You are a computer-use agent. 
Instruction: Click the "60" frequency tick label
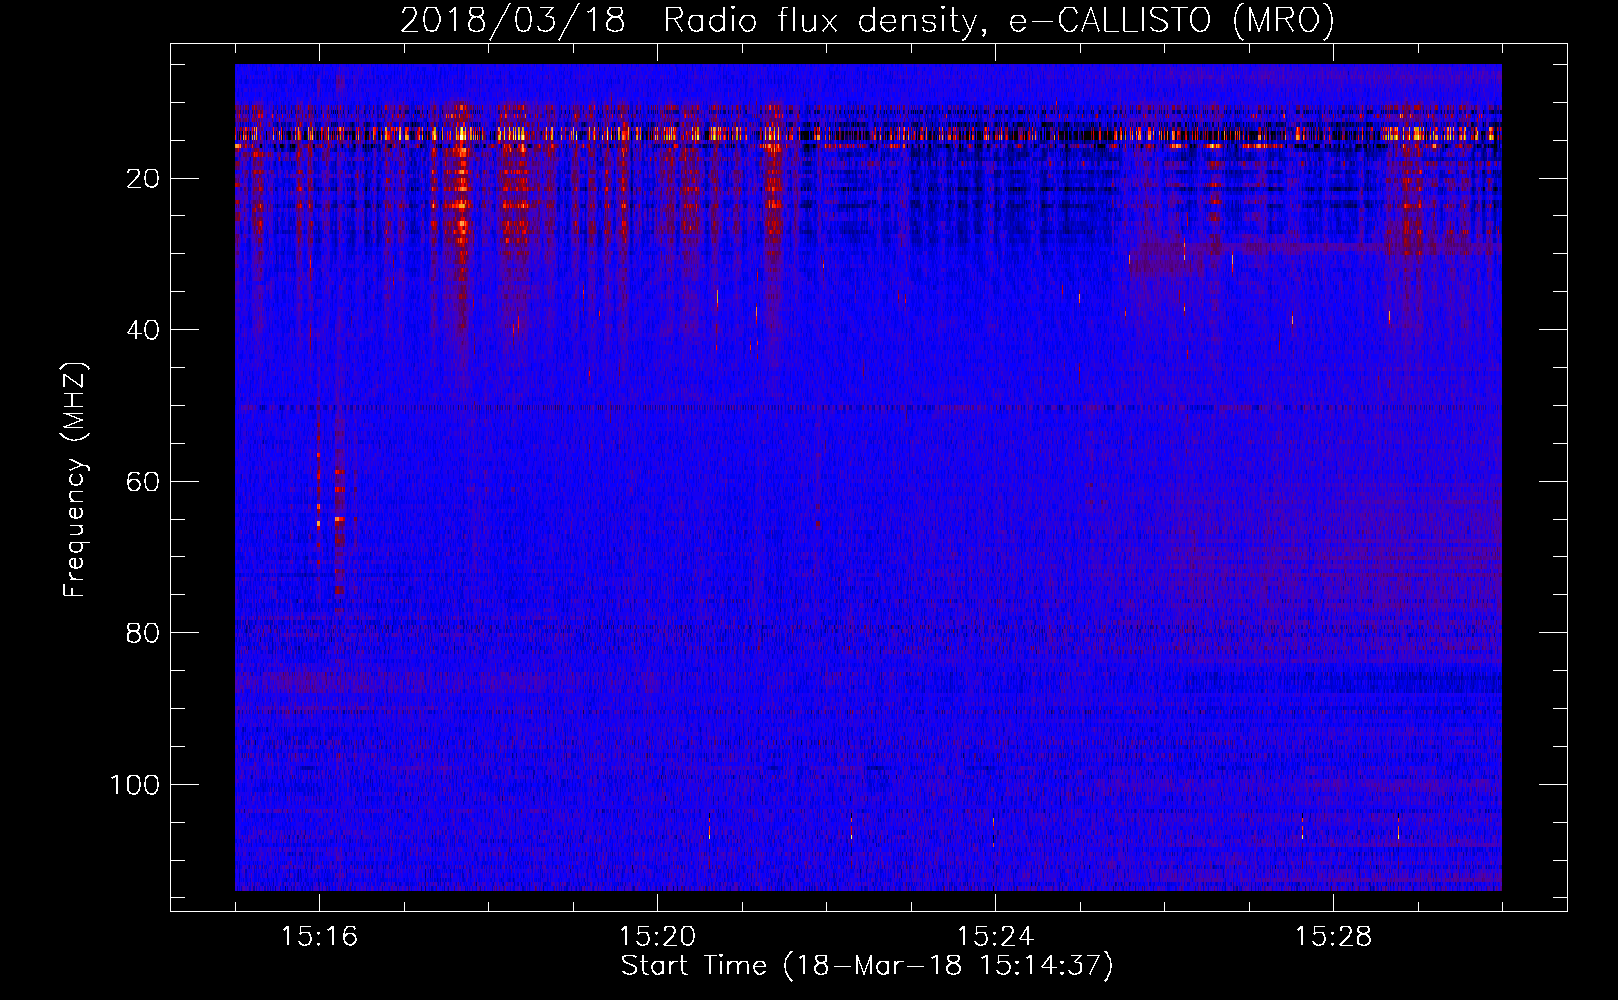pos(143,482)
